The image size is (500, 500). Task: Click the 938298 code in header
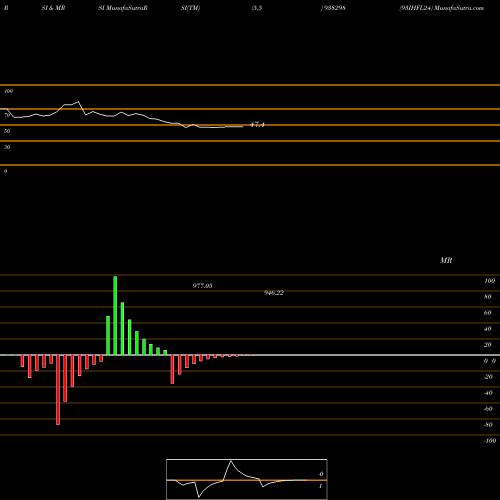pos(334,8)
